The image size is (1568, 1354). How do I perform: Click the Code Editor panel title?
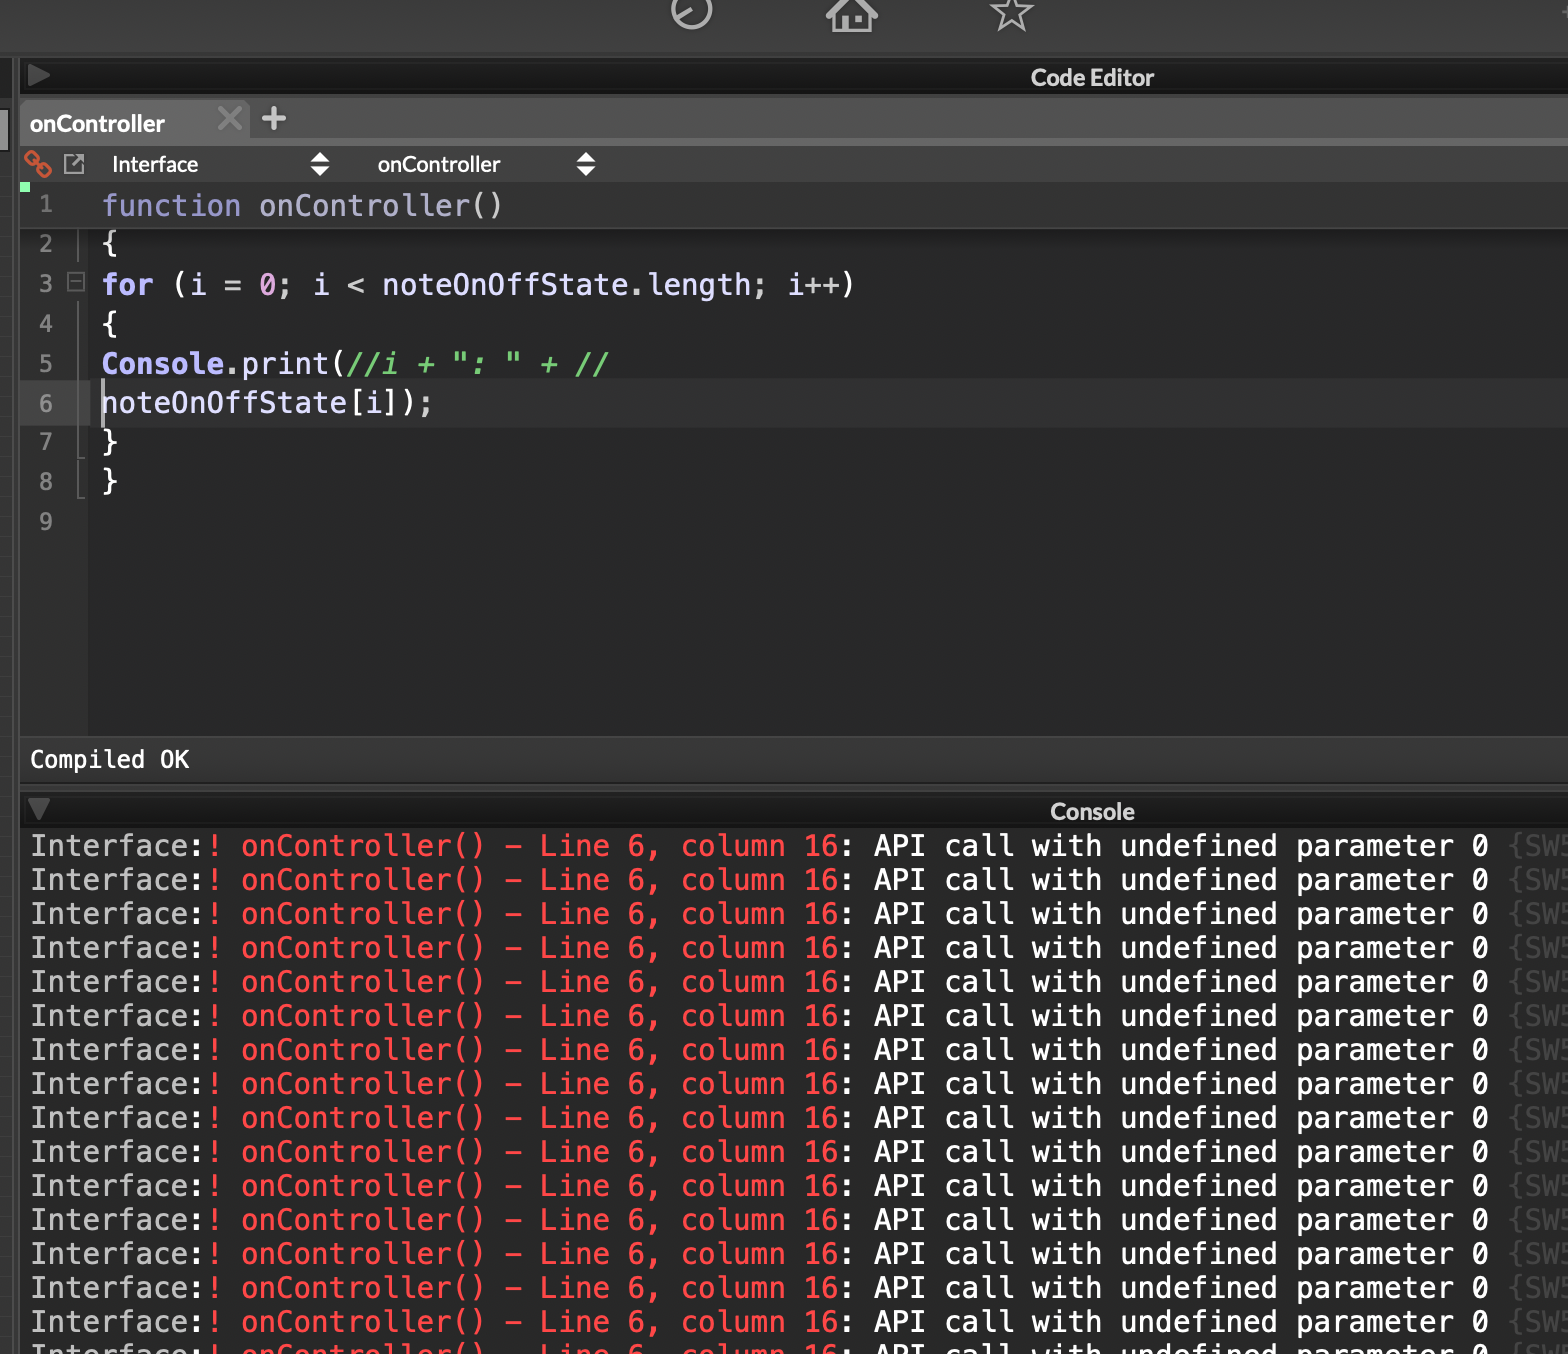(1092, 77)
